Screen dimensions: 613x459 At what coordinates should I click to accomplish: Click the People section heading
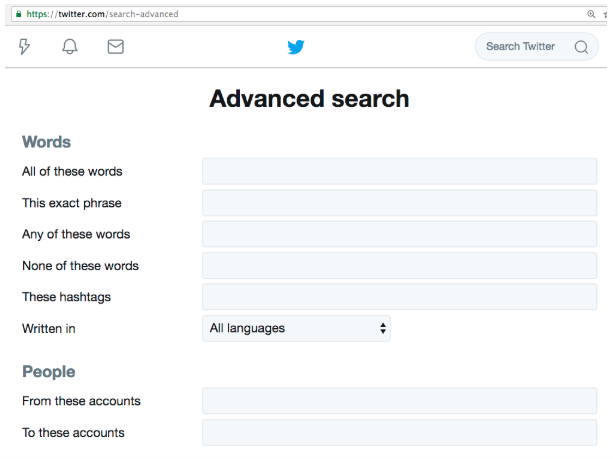(48, 371)
